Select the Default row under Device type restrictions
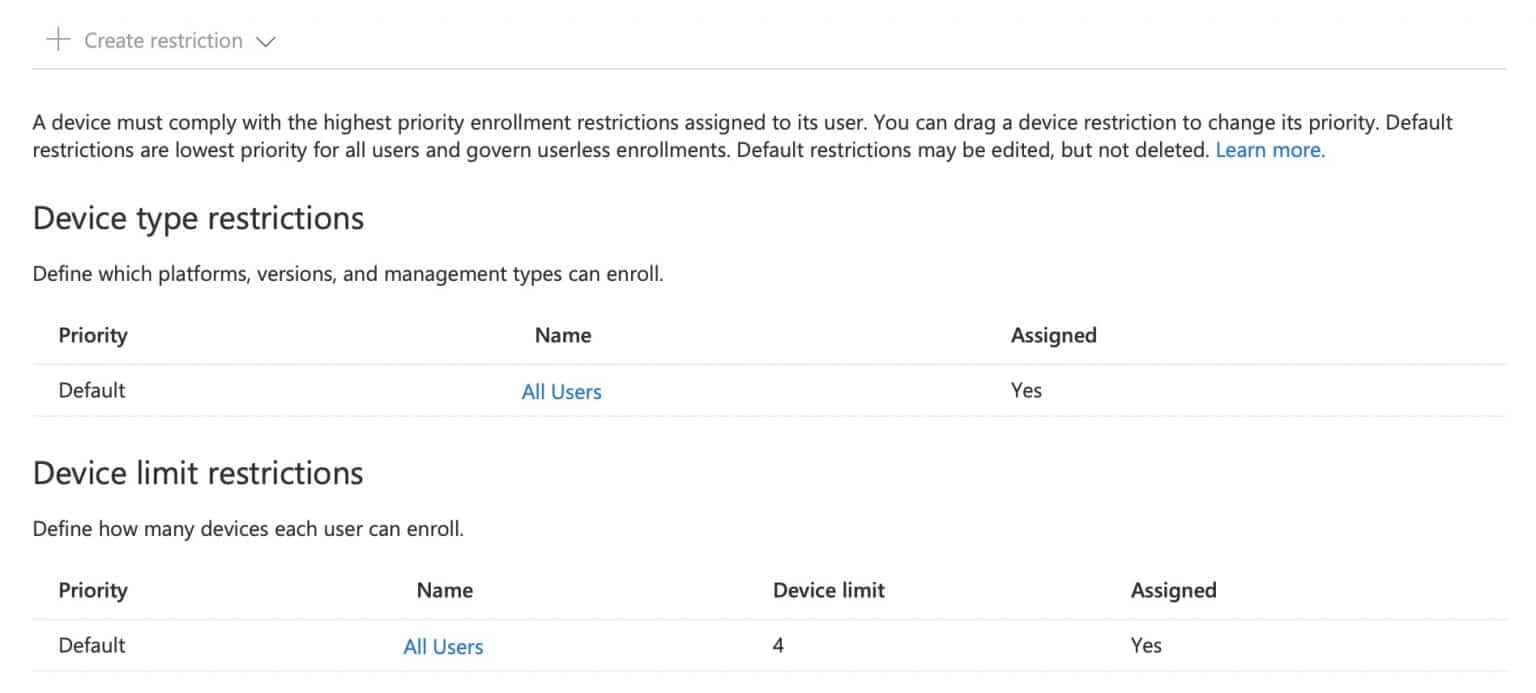This screenshot has width=1536, height=693. 91,390
